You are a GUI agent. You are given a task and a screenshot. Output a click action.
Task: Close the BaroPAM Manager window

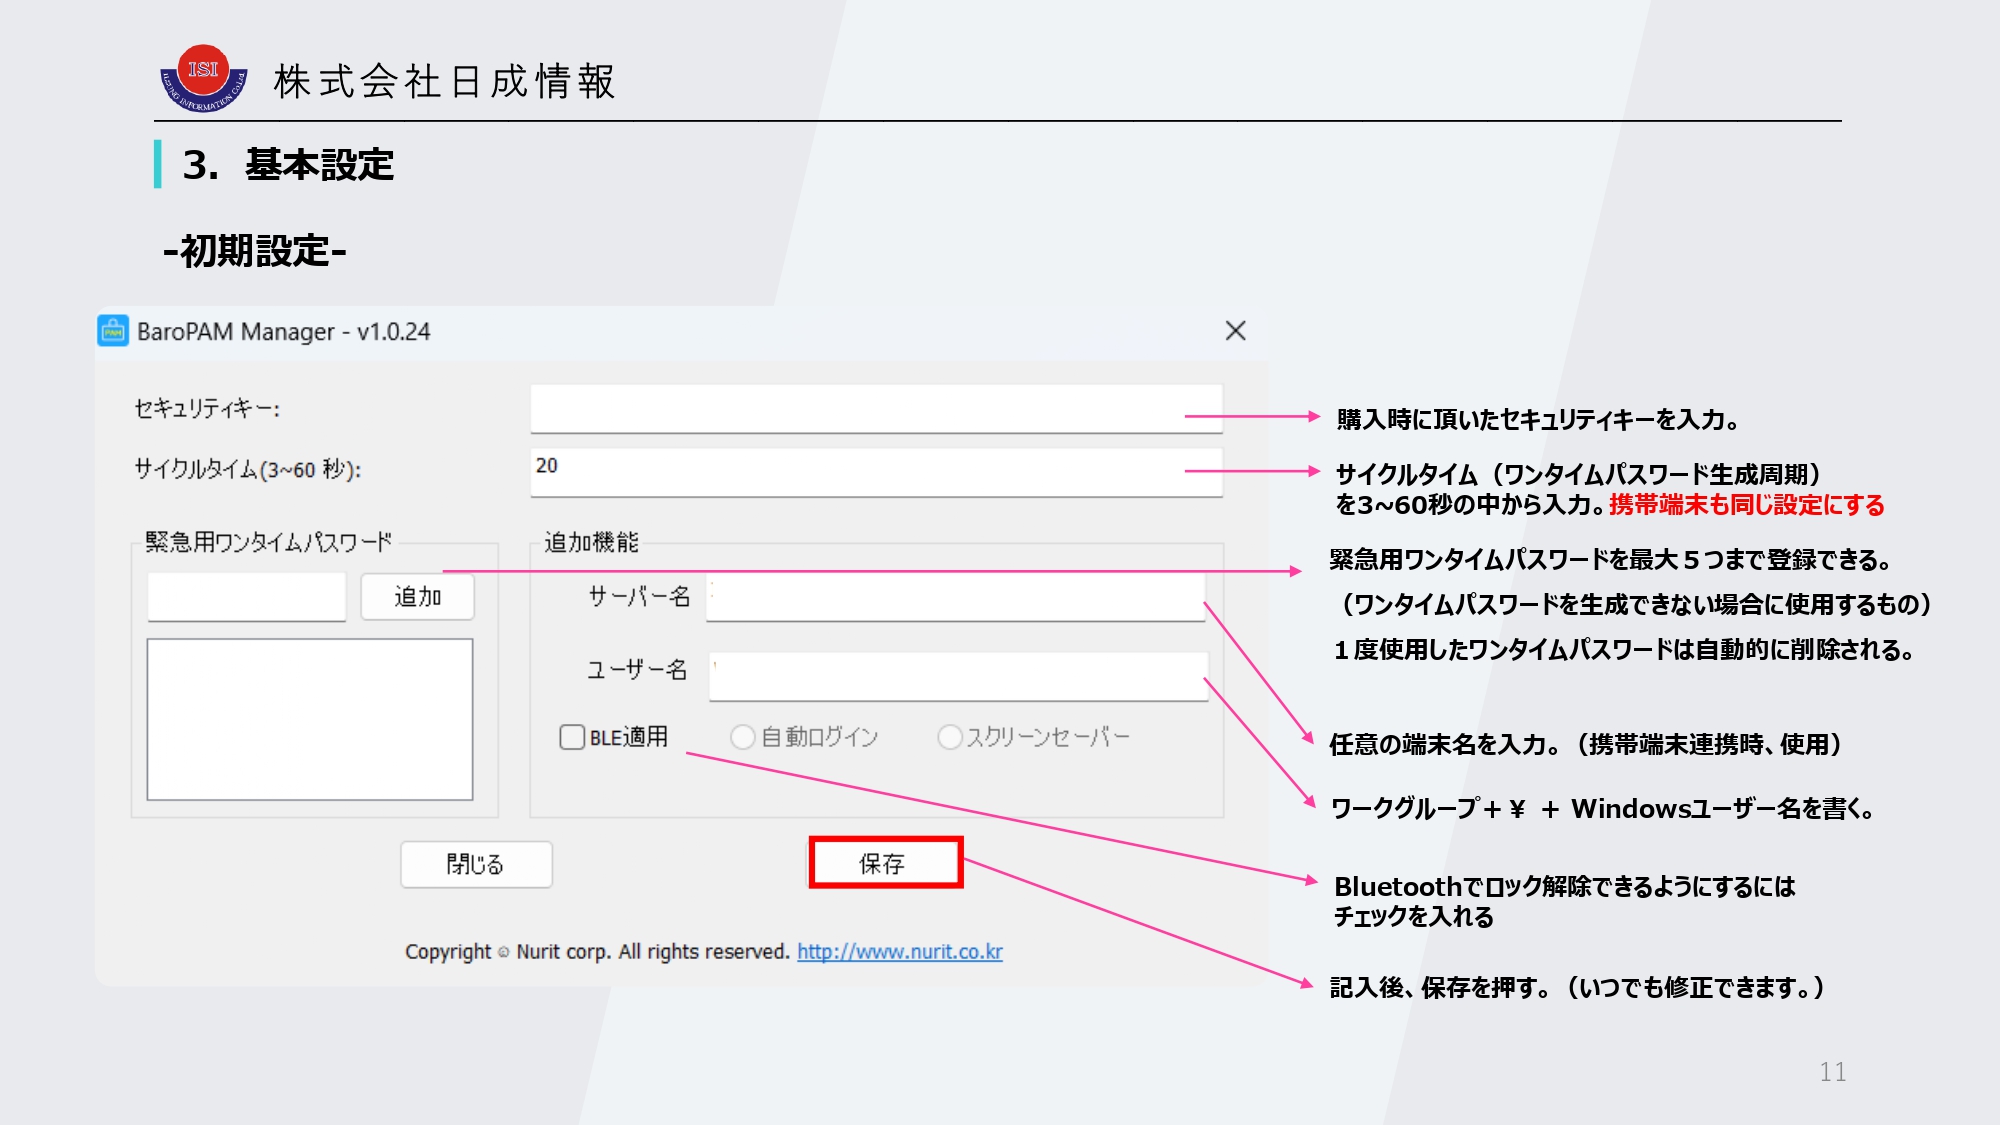1236,331
